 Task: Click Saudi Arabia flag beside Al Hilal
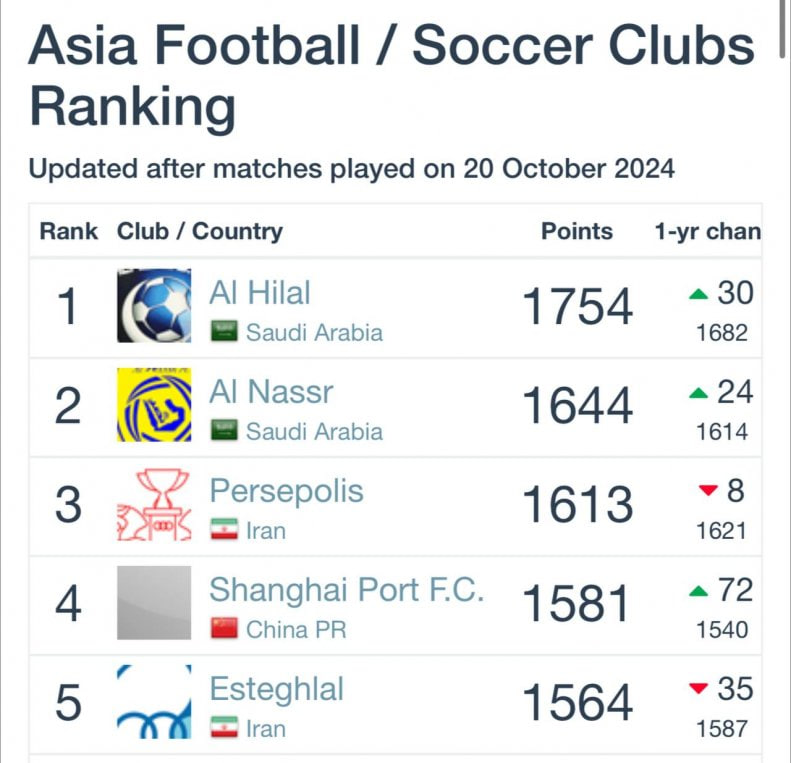click(x=224, y=332)
